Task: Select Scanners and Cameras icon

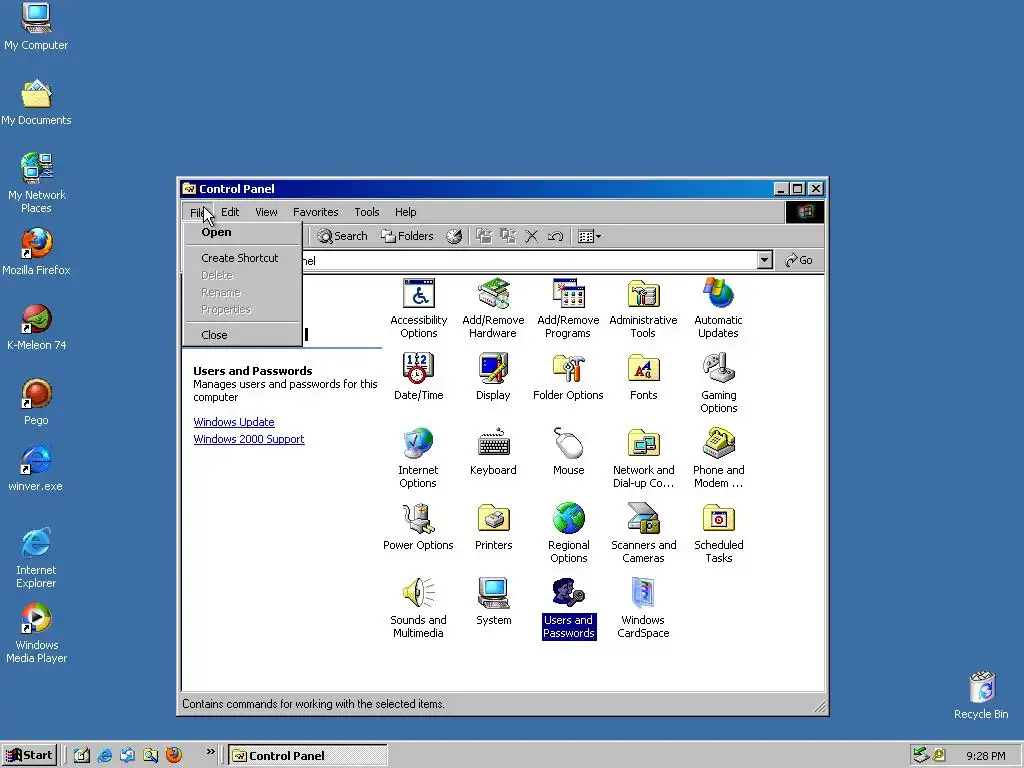Action: [643, 534]
